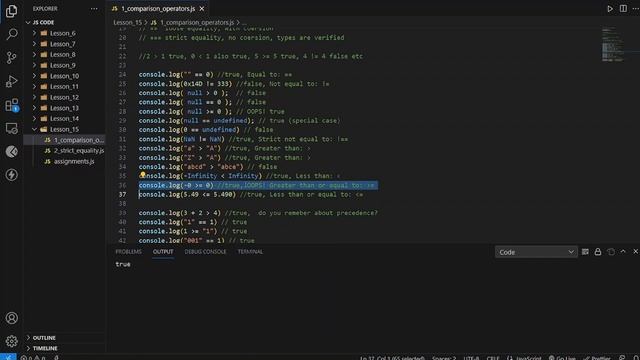Viewport: 640px width, 360px height.
Task: Open the Accounts menu icon
Action: 11,318
